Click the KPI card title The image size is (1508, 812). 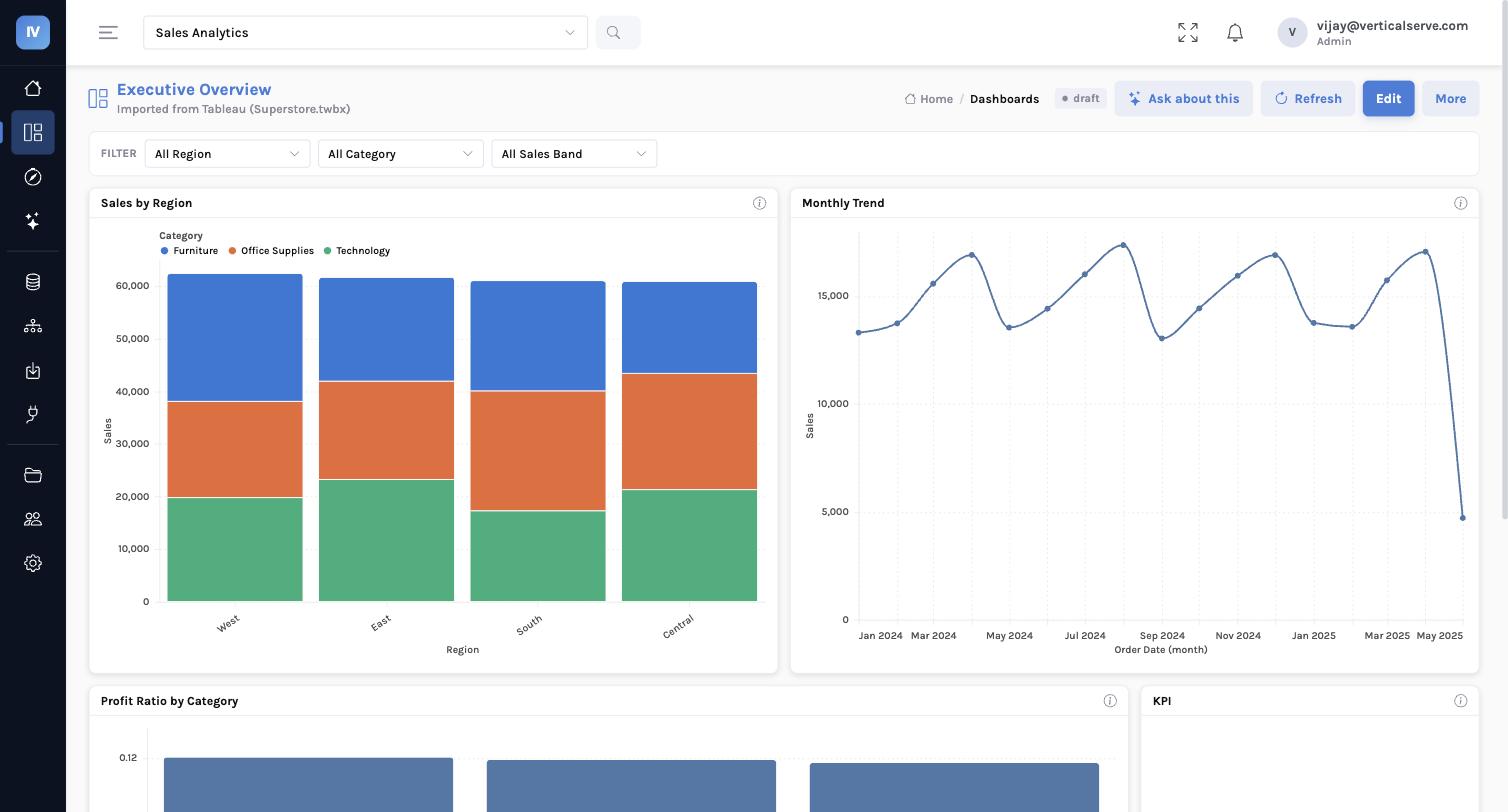coord(1162,701)
